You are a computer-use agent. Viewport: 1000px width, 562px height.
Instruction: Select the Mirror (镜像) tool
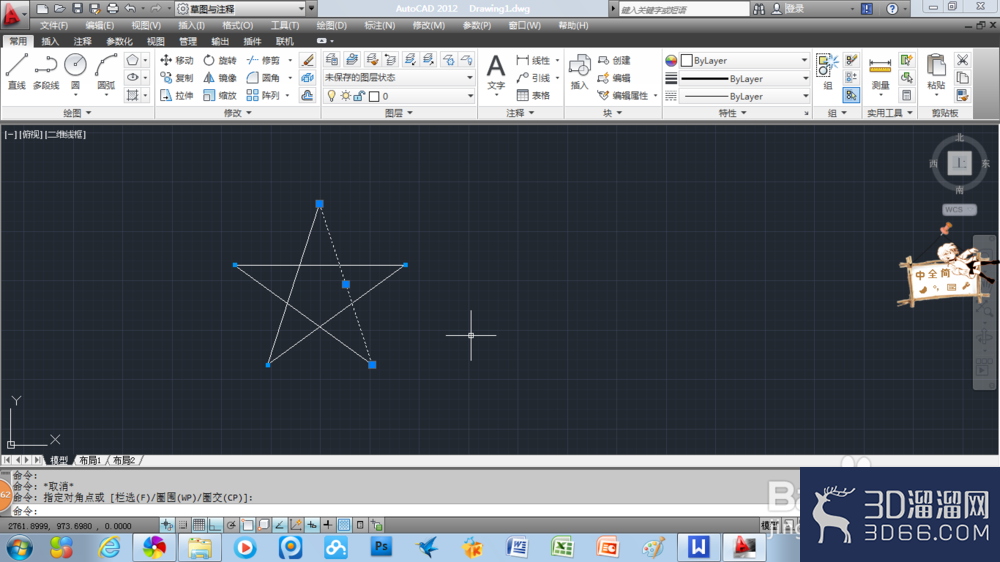tap(220, 78)
